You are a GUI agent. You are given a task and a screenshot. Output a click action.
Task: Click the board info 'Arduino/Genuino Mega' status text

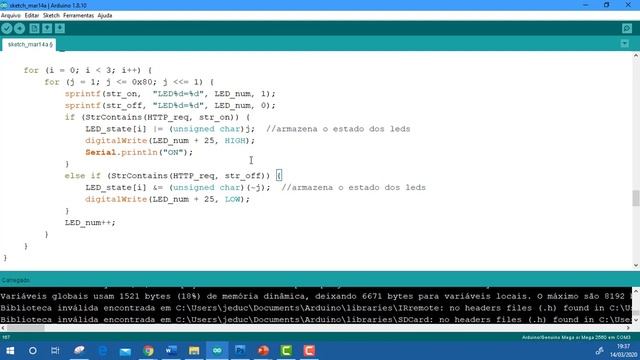(x=576, y=338)
